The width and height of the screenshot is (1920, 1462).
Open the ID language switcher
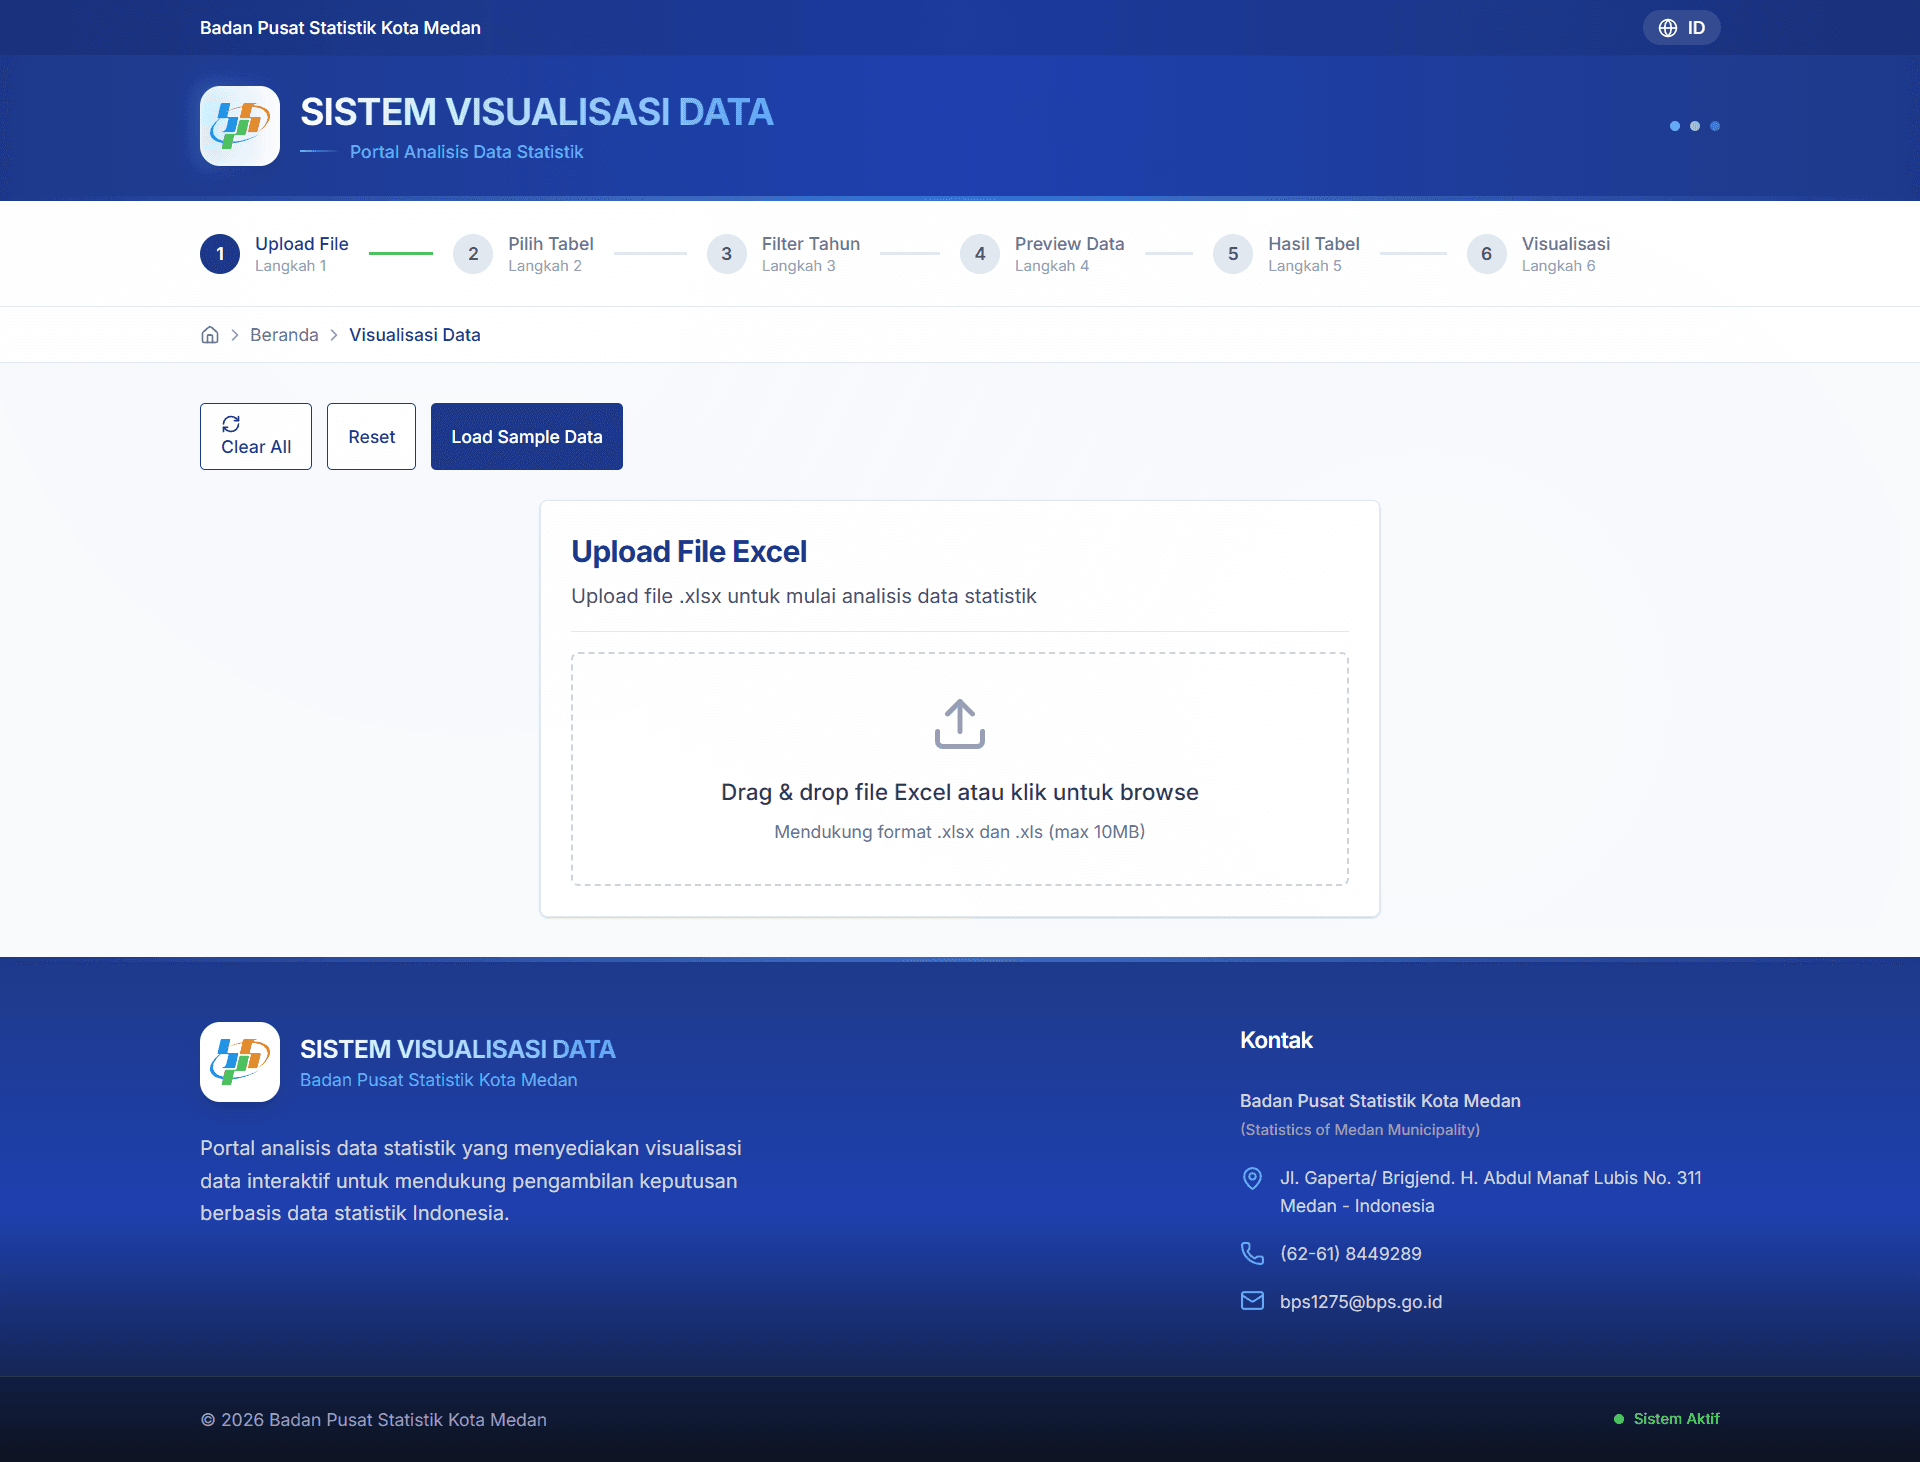point(1682,28)
